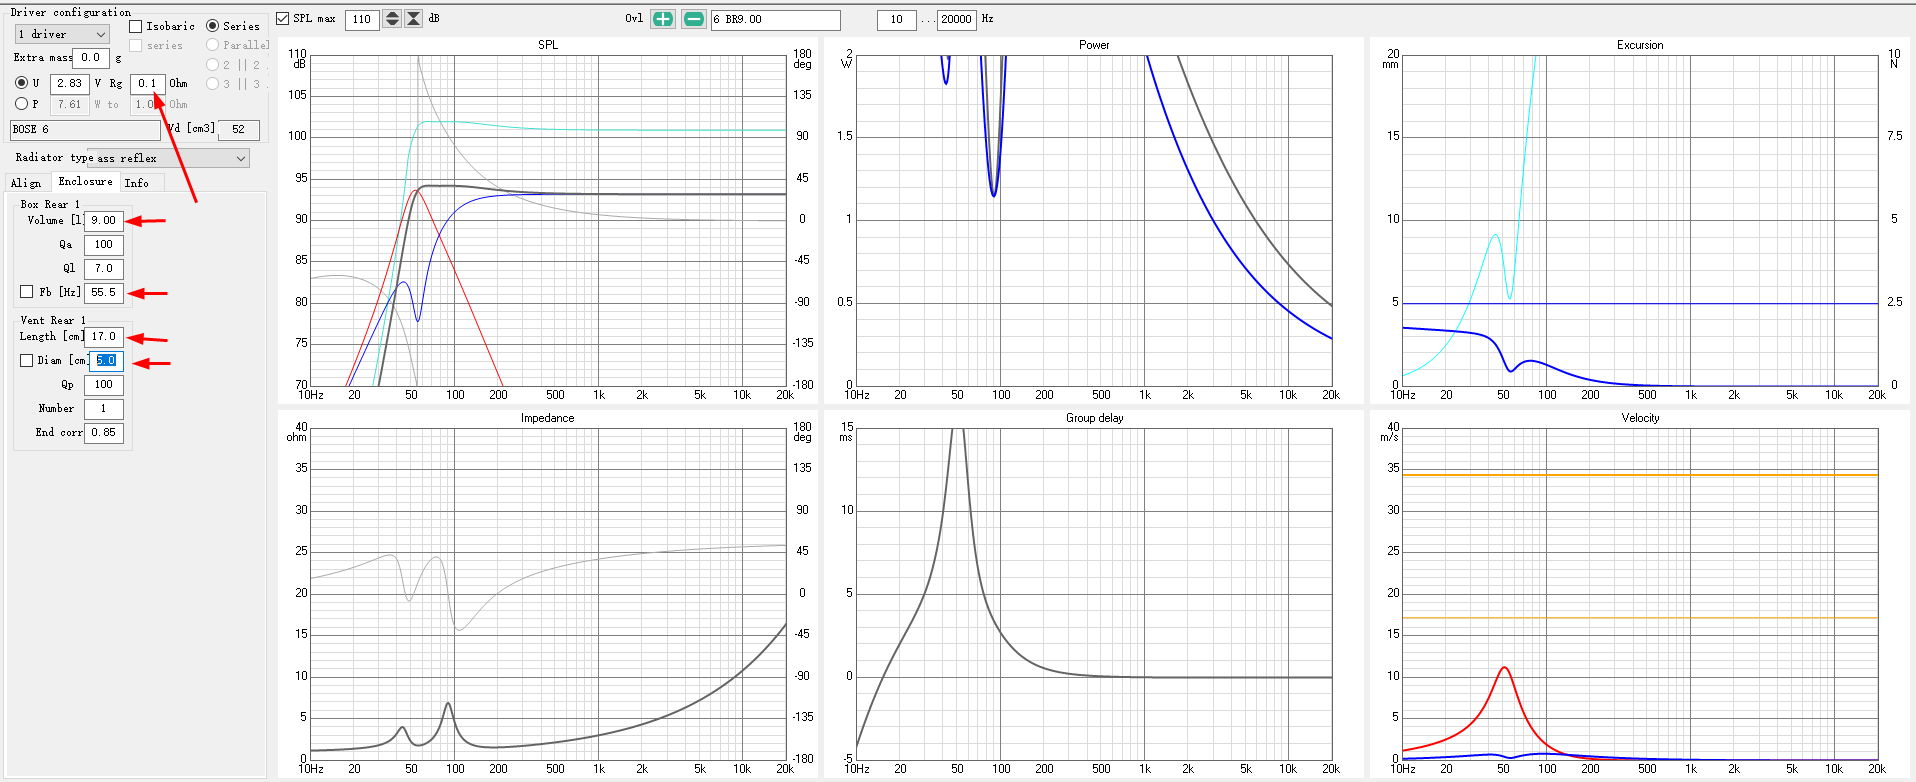Click the SPL max up/down stepper button

click(x=392, y=19)
